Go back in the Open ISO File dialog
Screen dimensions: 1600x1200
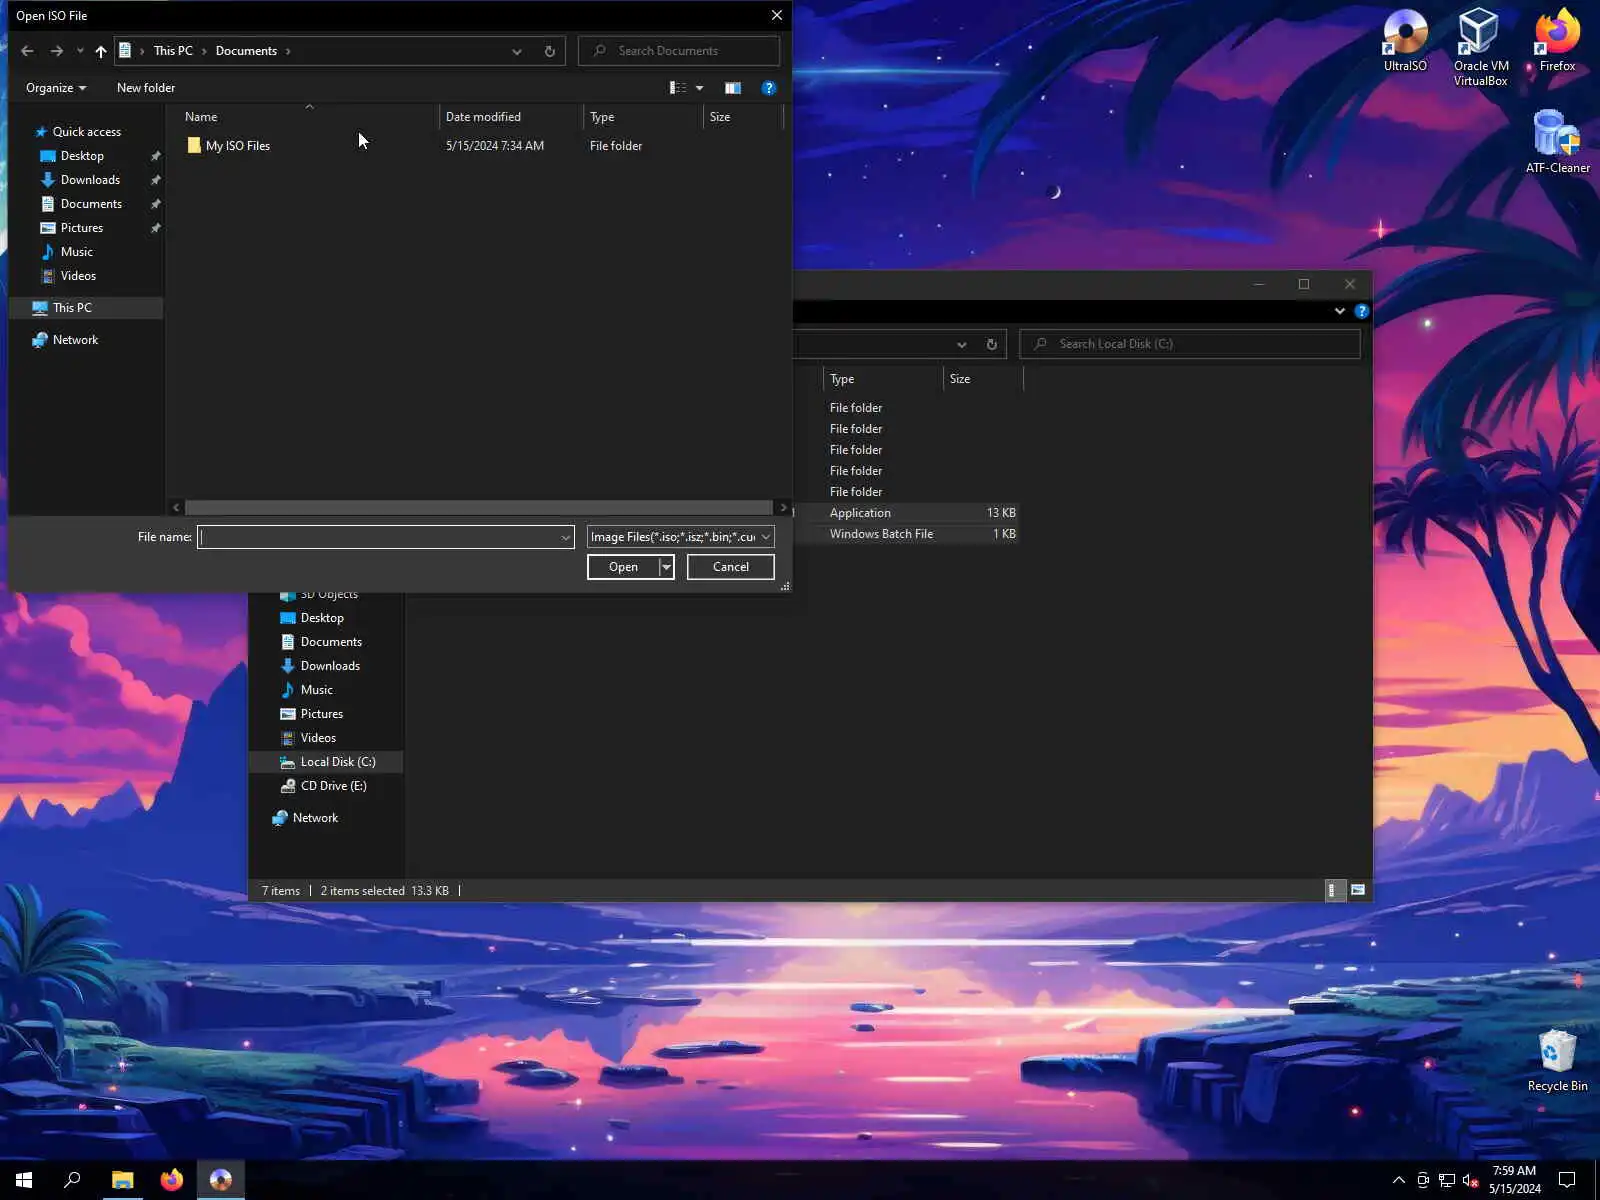(x=27, y=51)
